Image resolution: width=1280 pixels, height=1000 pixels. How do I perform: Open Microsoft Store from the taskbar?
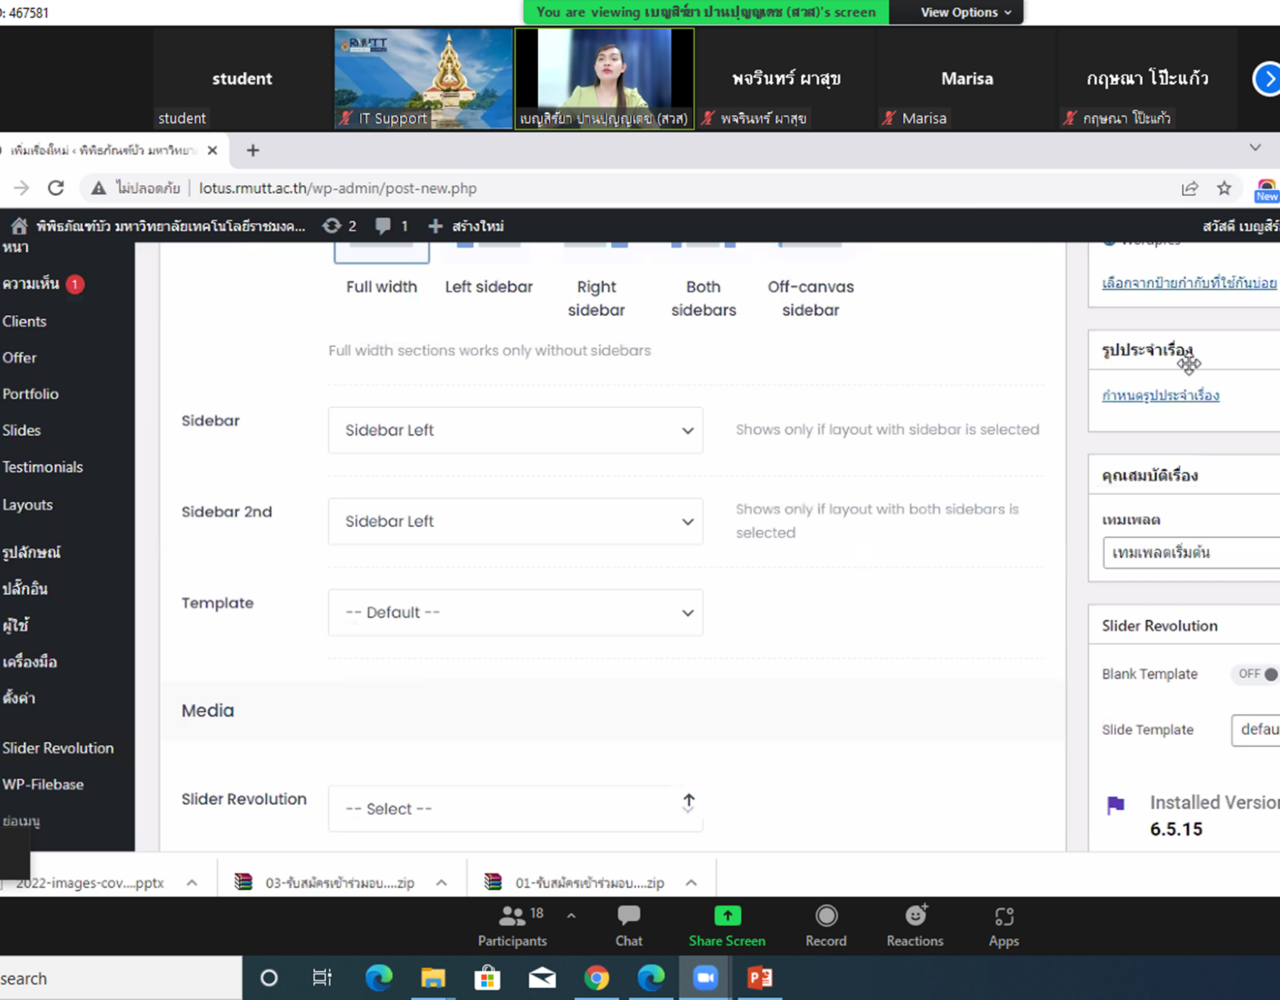click(x=487, y=978)
